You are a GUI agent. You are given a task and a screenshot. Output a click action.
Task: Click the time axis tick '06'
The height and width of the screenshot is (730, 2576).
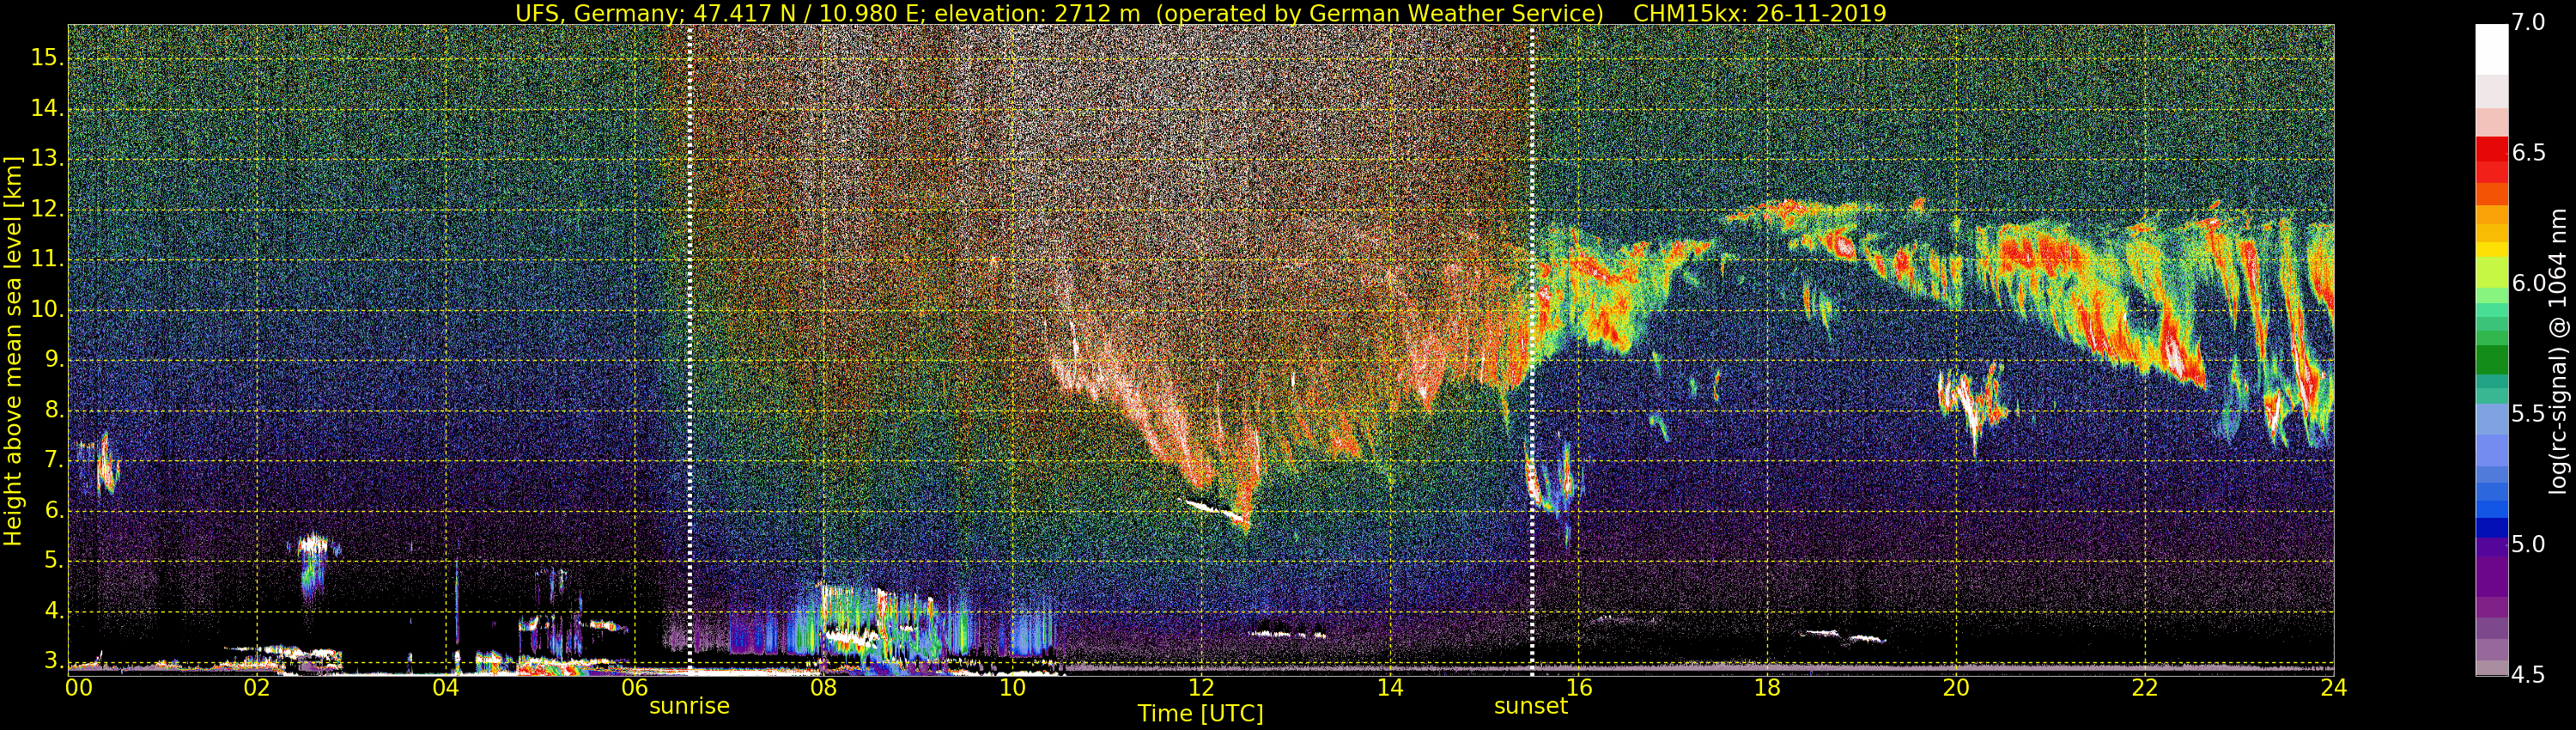click(634, 688)
